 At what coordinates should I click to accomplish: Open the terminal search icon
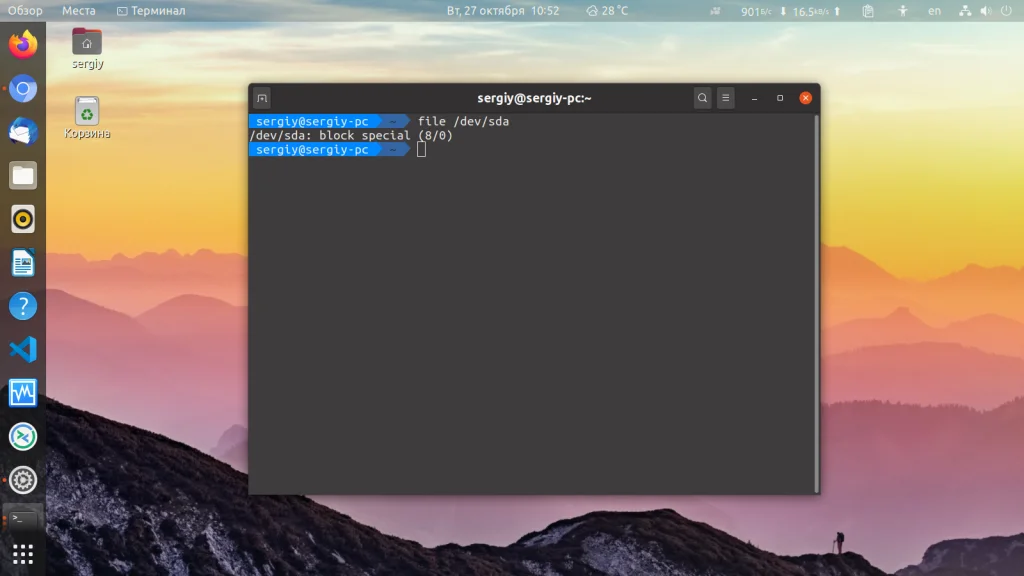click(x=703, y=98)
